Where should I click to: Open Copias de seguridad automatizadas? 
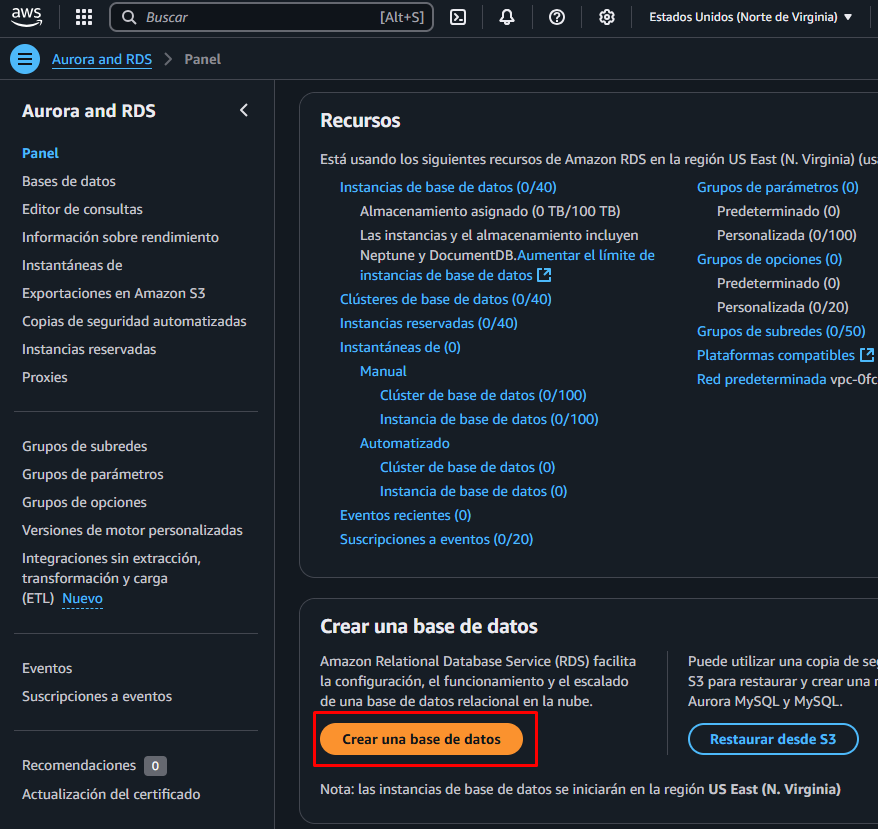[134, 321]
